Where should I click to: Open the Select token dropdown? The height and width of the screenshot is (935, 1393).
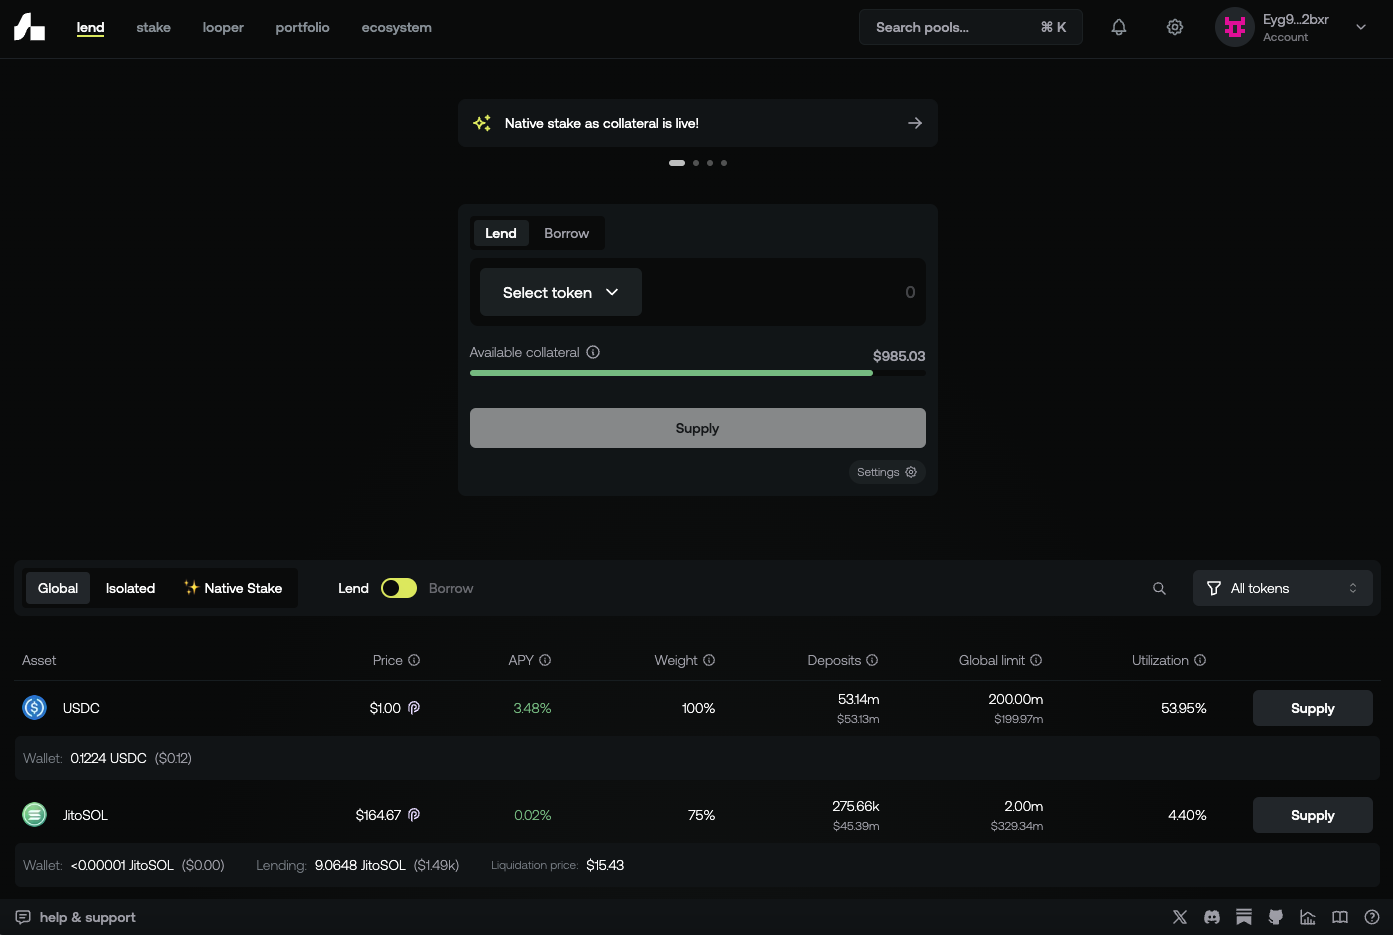pyautogui.click(x=561, y=292)
